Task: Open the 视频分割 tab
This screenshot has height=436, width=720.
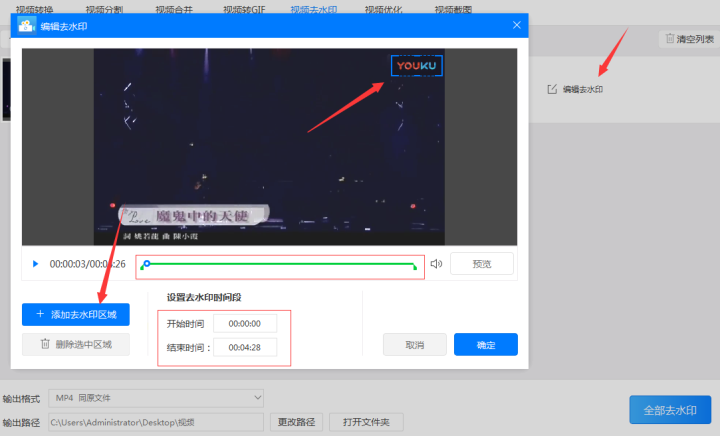Action: (104, 9)
